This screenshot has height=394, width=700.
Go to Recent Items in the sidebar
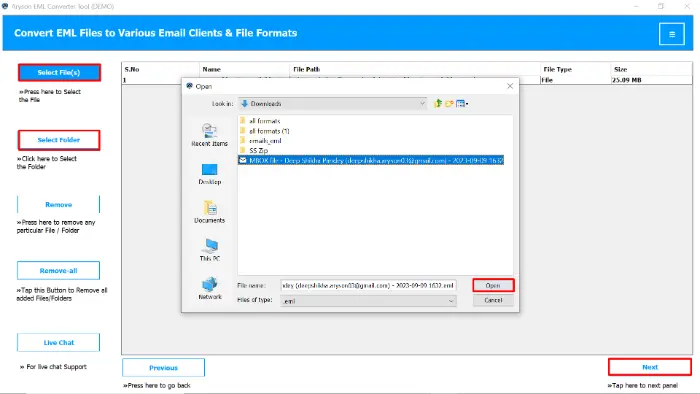pyautogui.click(x=209, y=135)
